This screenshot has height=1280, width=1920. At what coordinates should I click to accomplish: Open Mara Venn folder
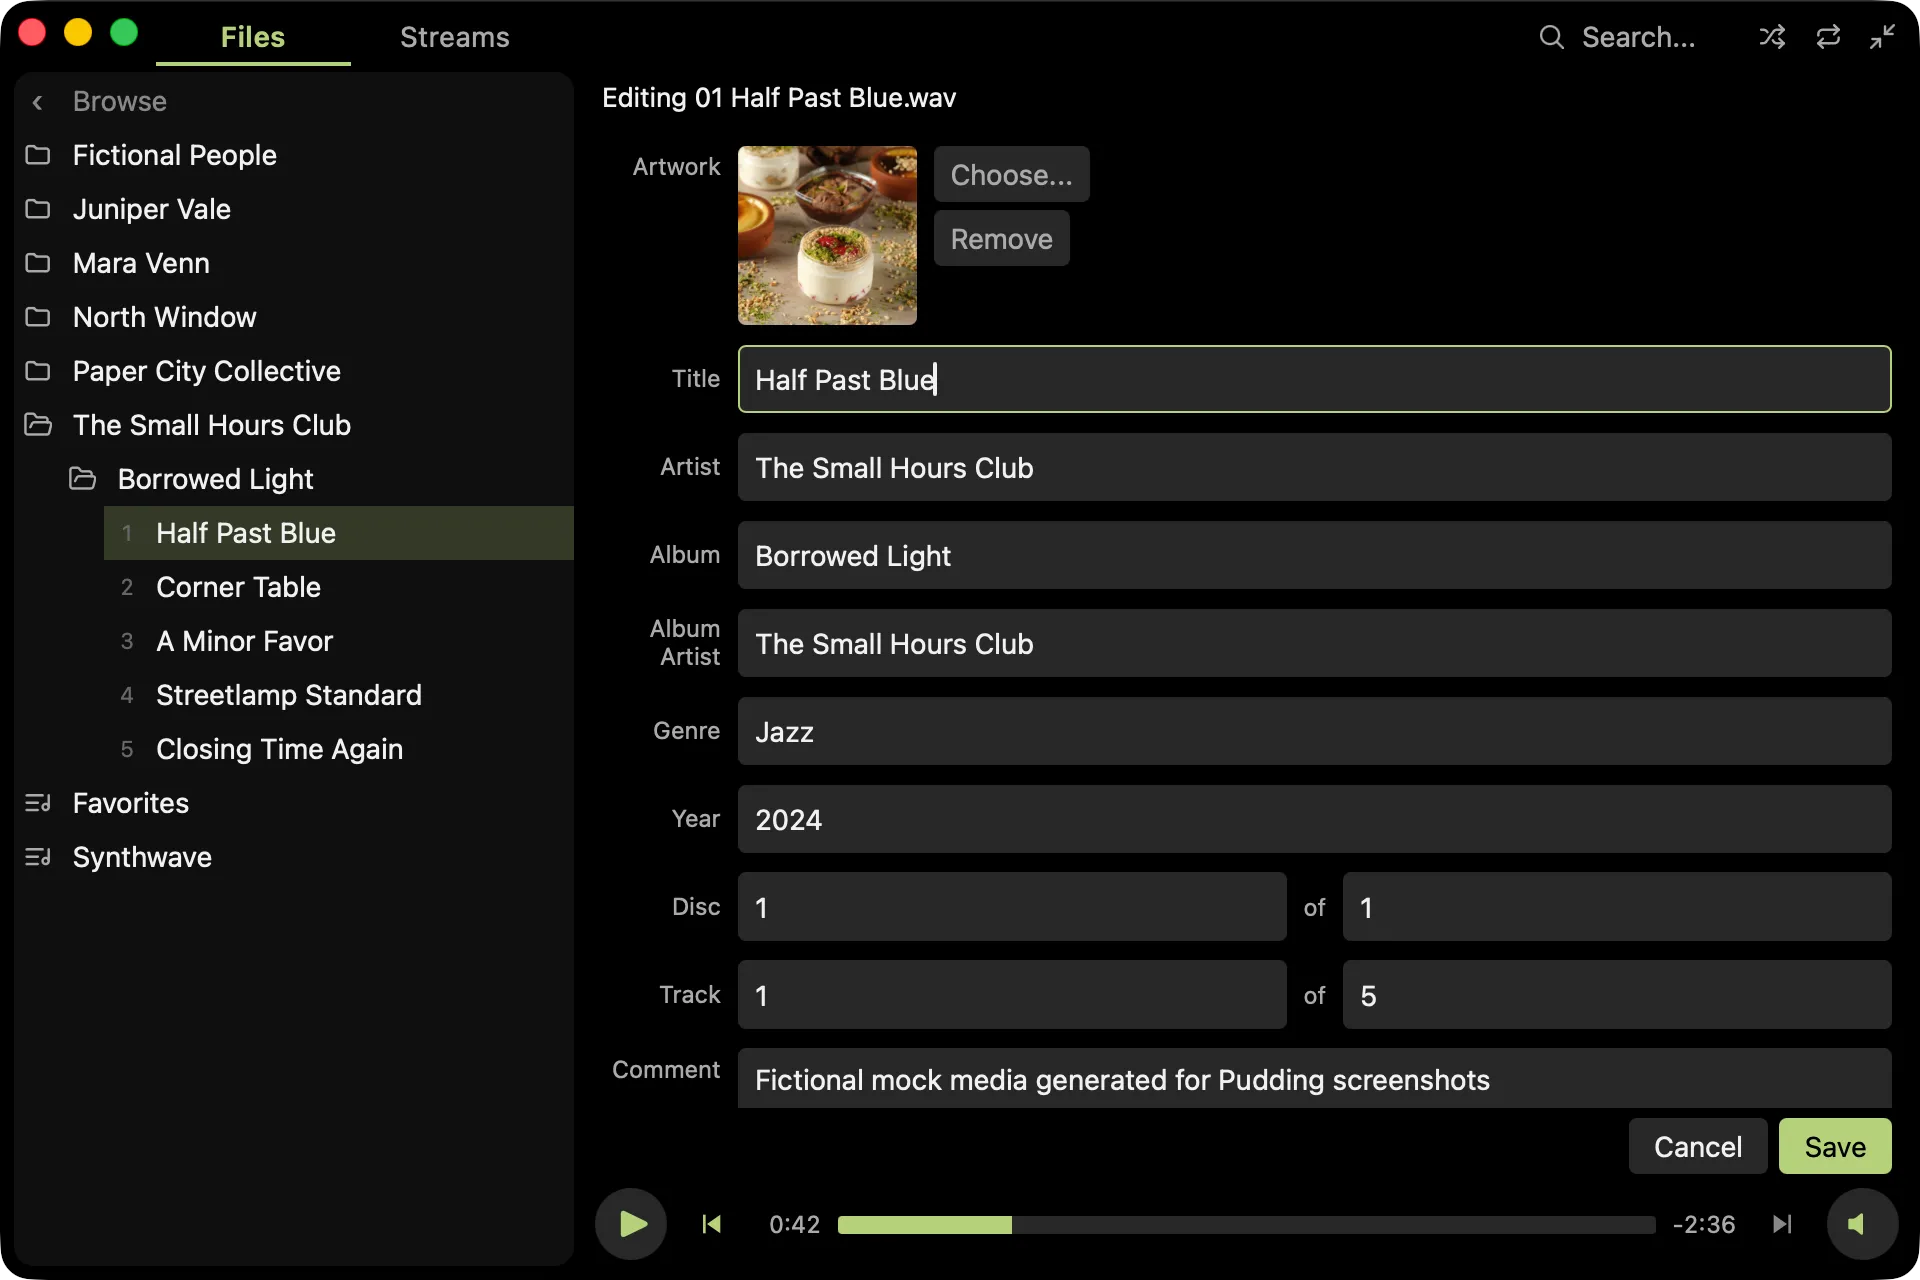click(x=294, y=263)
